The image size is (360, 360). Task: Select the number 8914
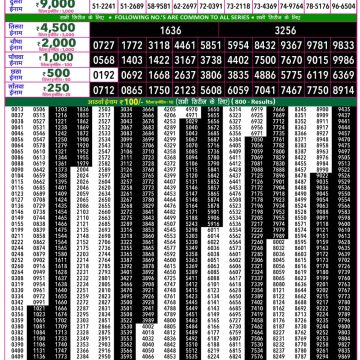click(344, 90)
